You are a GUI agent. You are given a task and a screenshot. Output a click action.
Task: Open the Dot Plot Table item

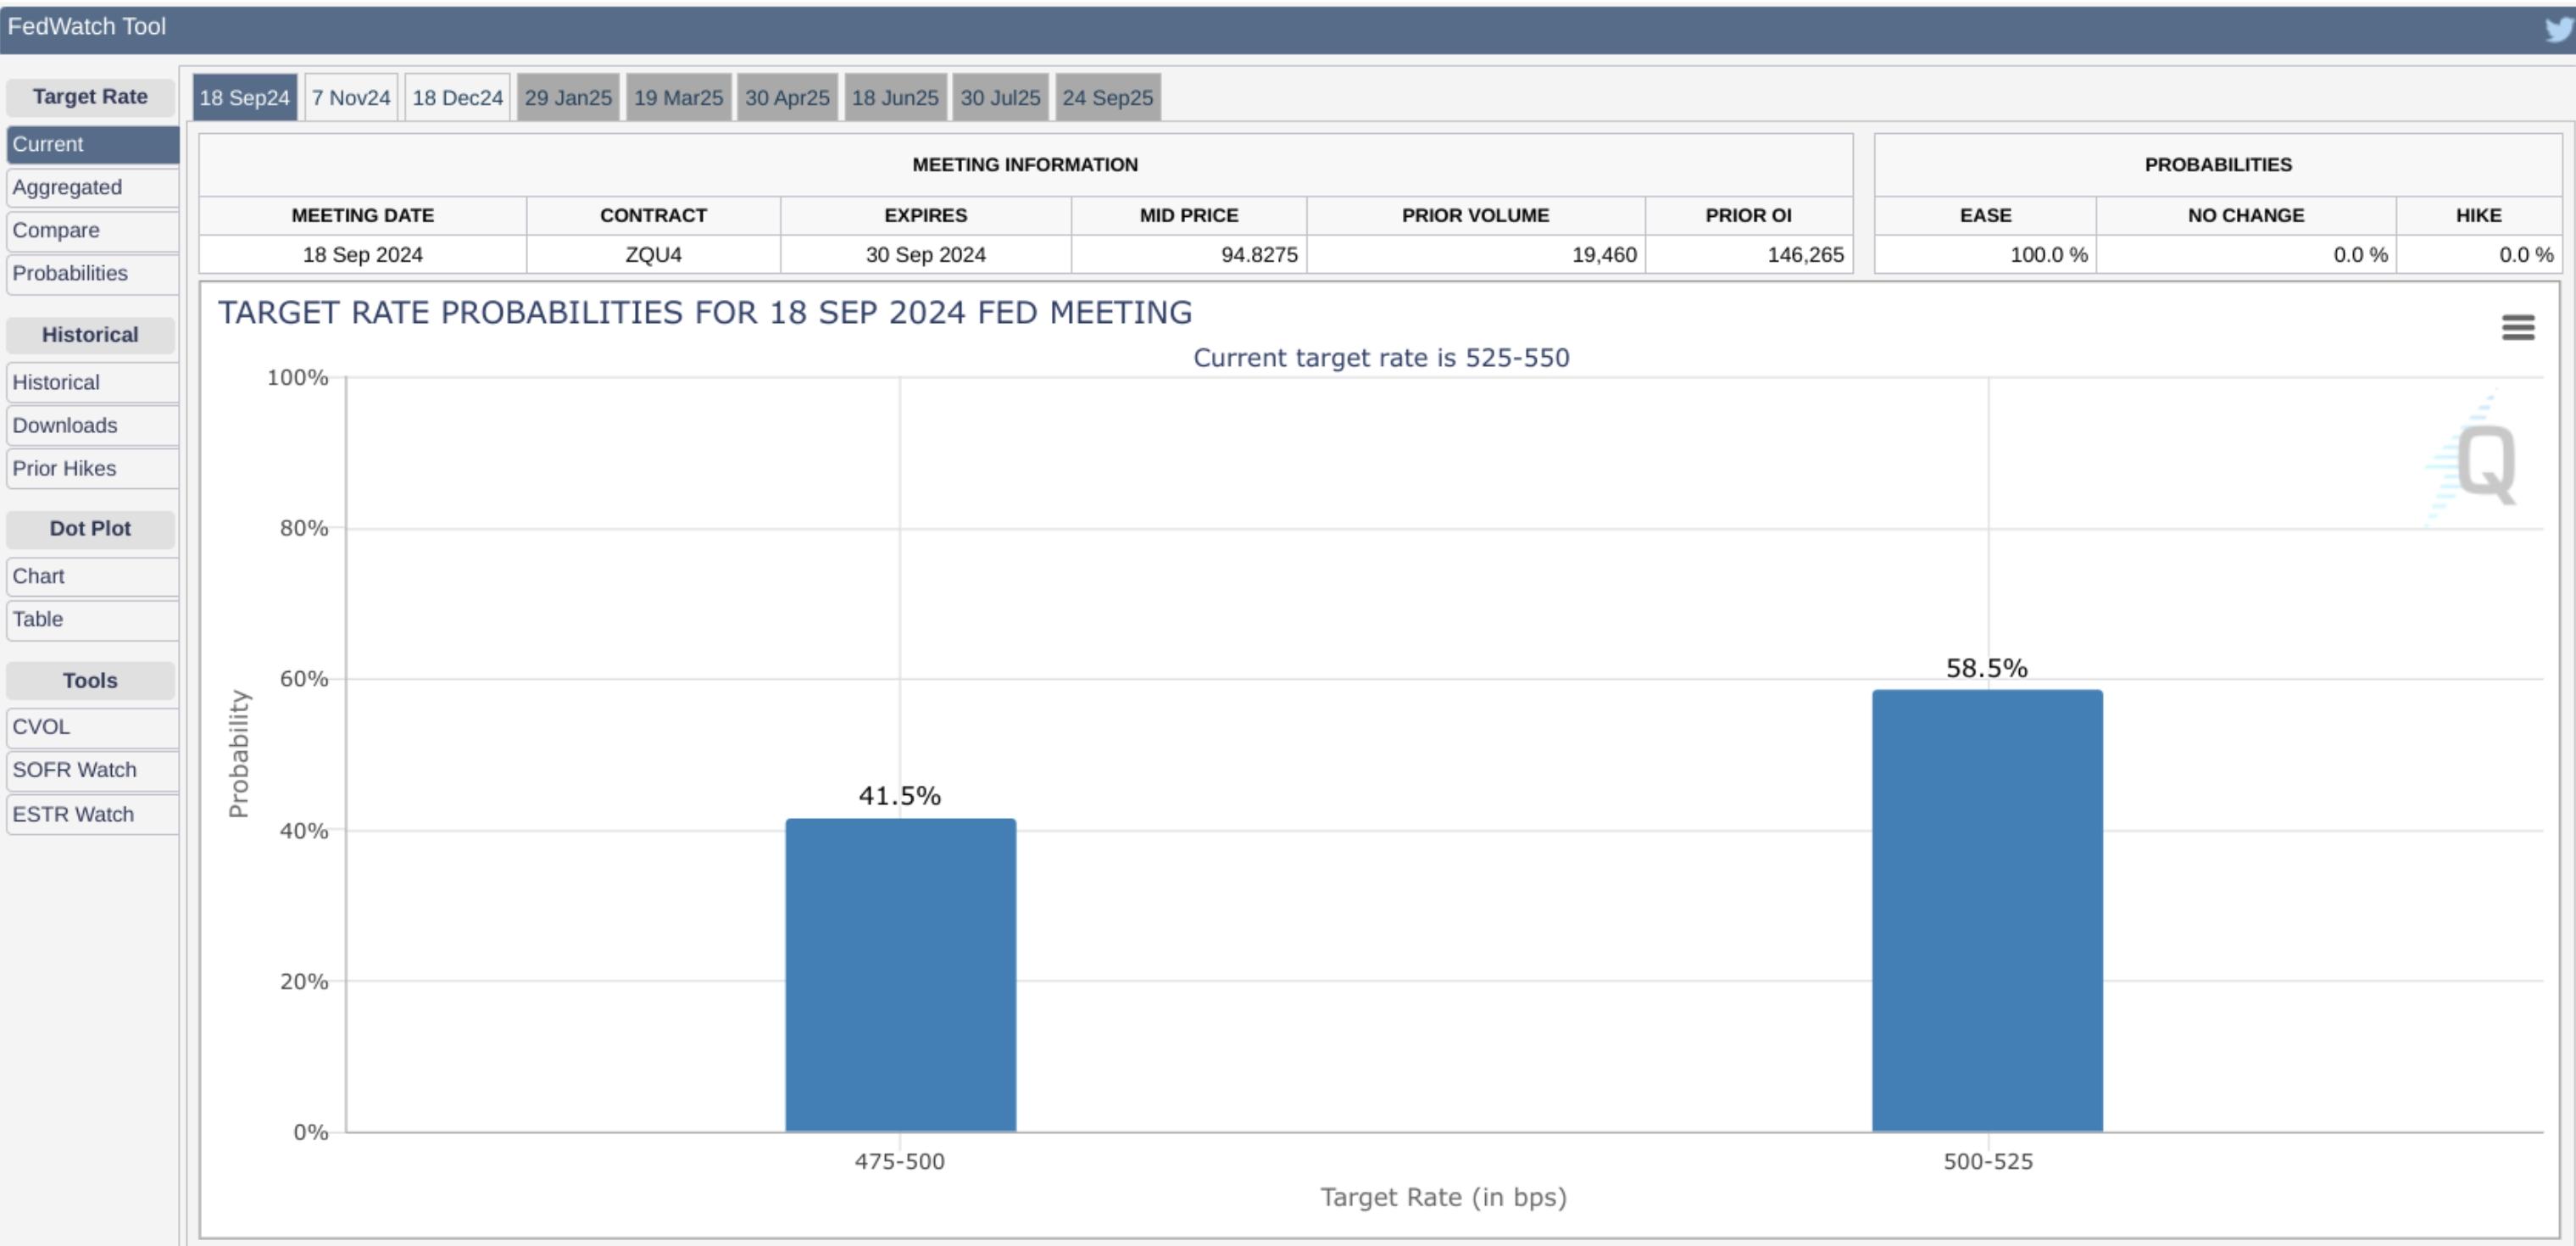(93, 619)
